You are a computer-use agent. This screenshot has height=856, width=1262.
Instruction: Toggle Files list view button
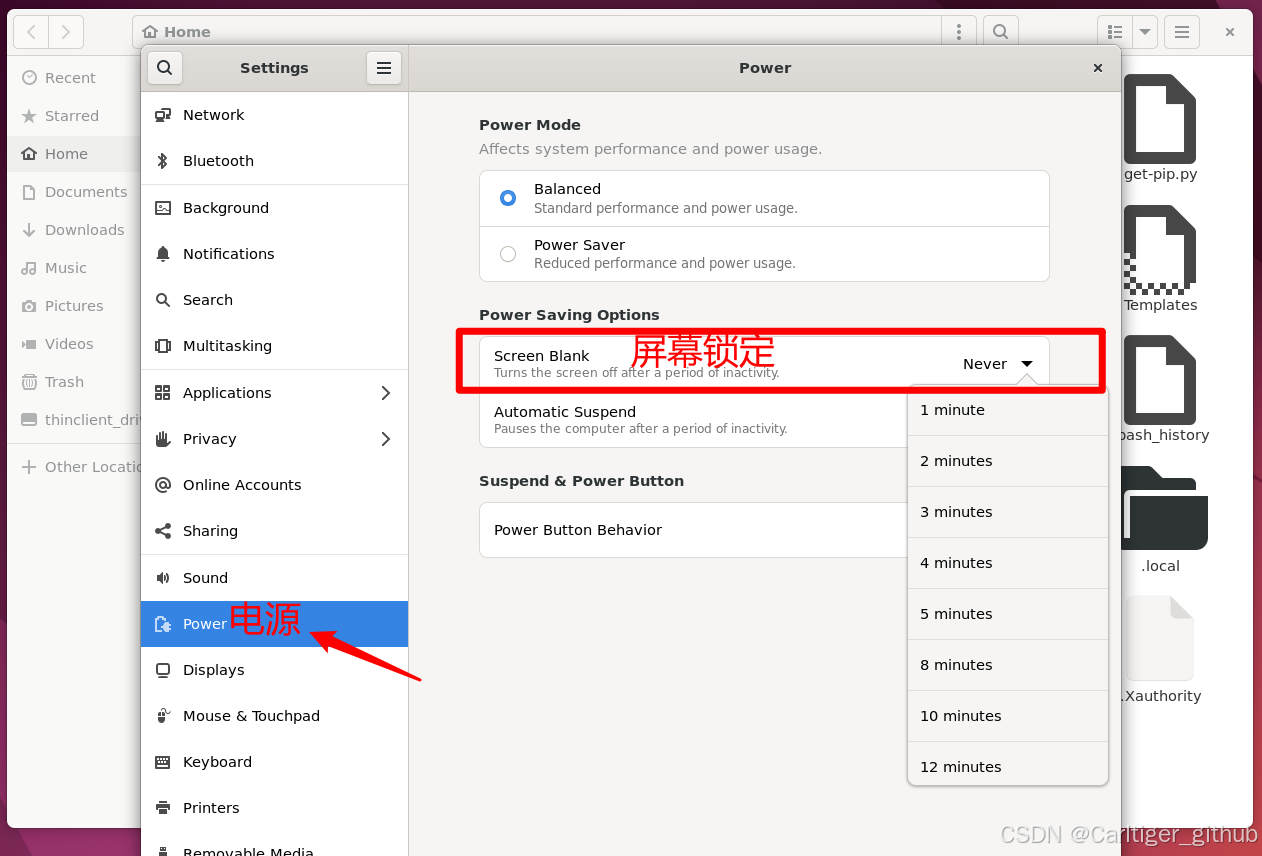click(1114, 32)
